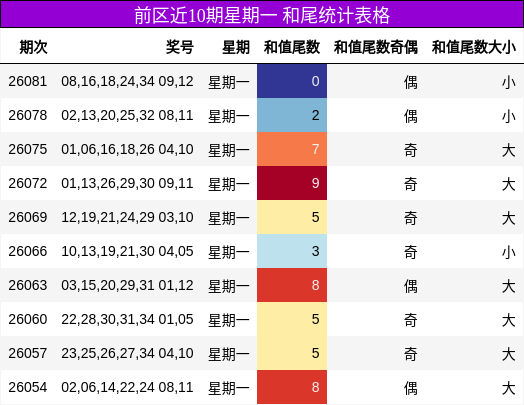Screen dimensions: 524x405
Task: Click numbers 02,13,20,25,32 08,11
Action: [127, 115]
